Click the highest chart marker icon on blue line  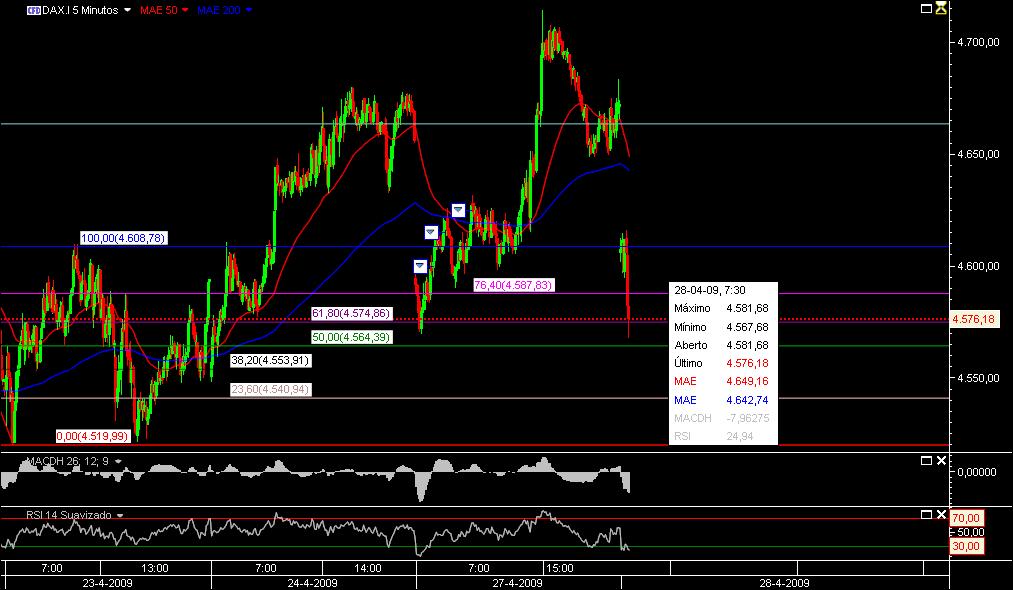tap(457, 211)
